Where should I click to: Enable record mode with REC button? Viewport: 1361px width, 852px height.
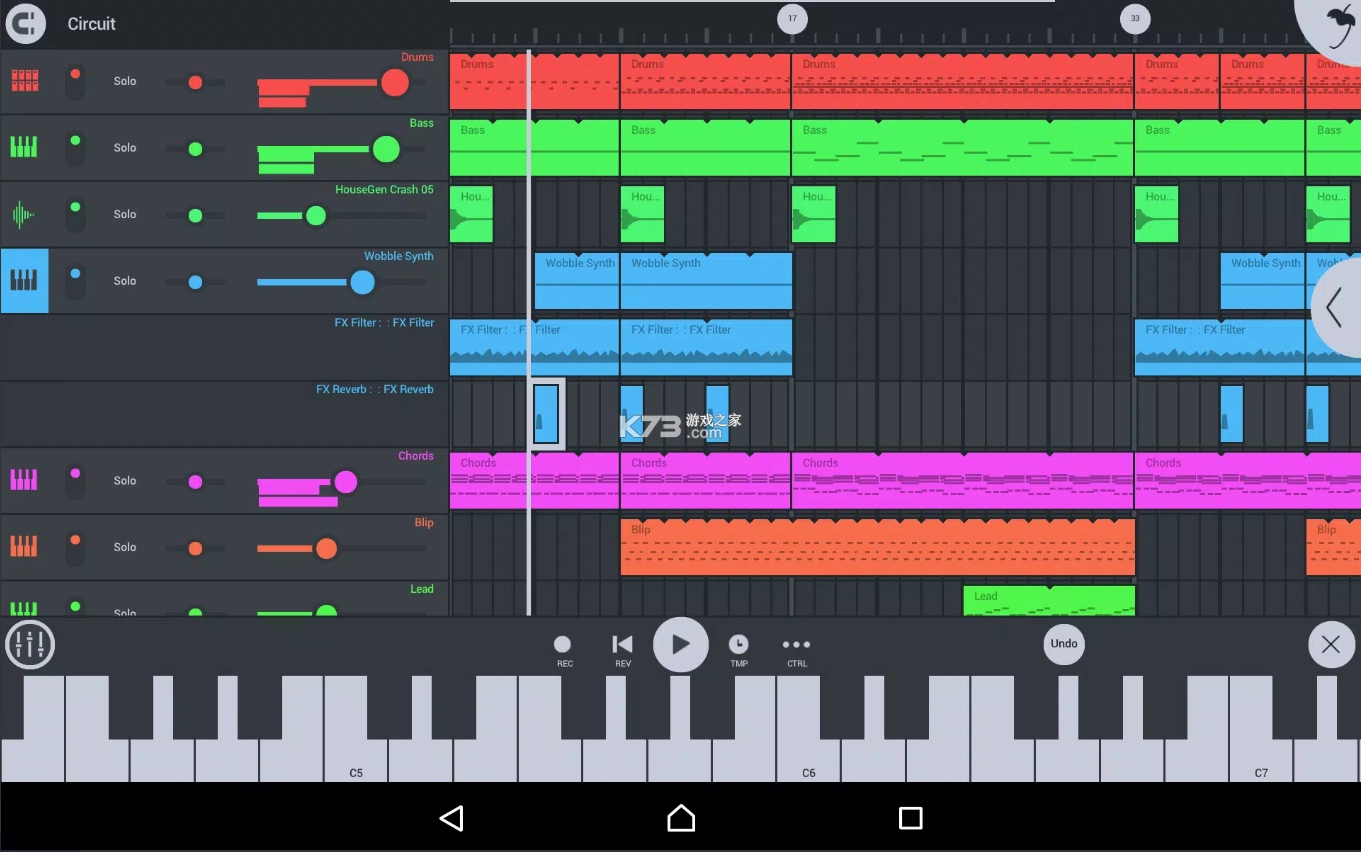point(562,645)
